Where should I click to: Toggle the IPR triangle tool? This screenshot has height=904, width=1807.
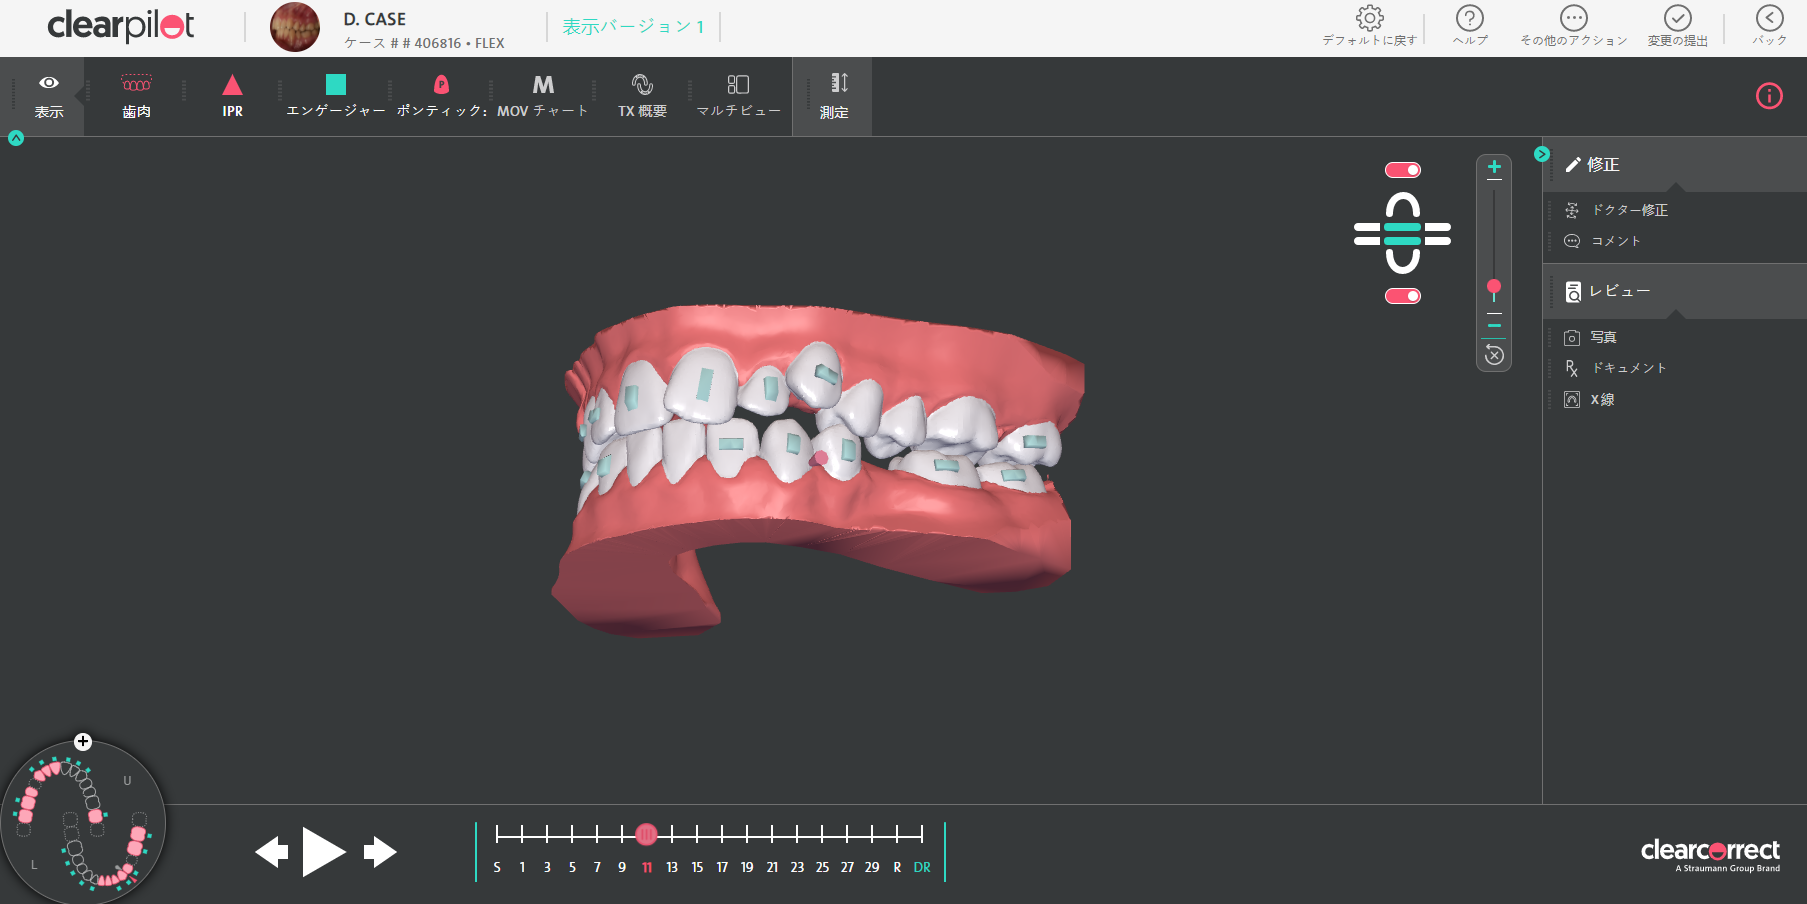pyautogui.click(x=232, y=96)
